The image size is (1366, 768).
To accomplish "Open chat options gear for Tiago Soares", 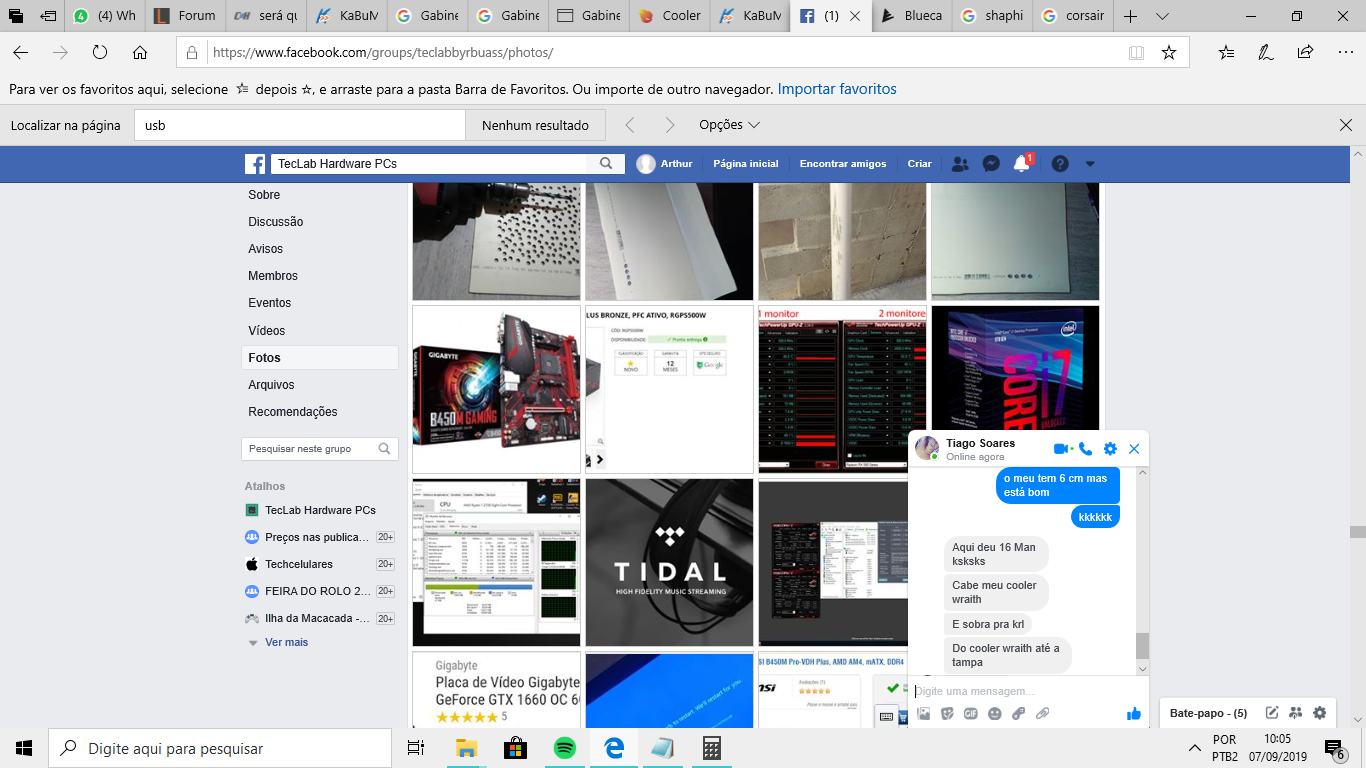I will [1110, 449].
